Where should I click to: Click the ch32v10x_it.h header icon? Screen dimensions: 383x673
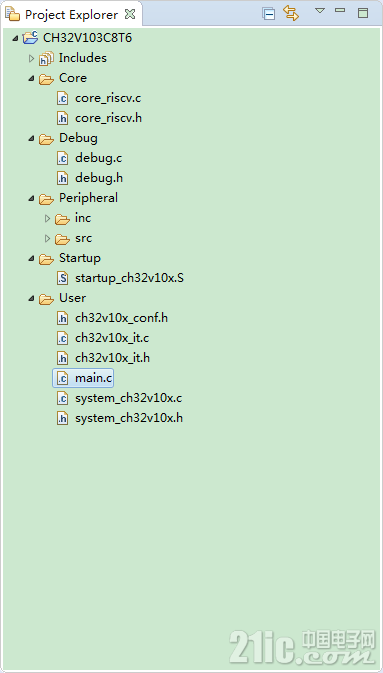click(x=63, y=358)
